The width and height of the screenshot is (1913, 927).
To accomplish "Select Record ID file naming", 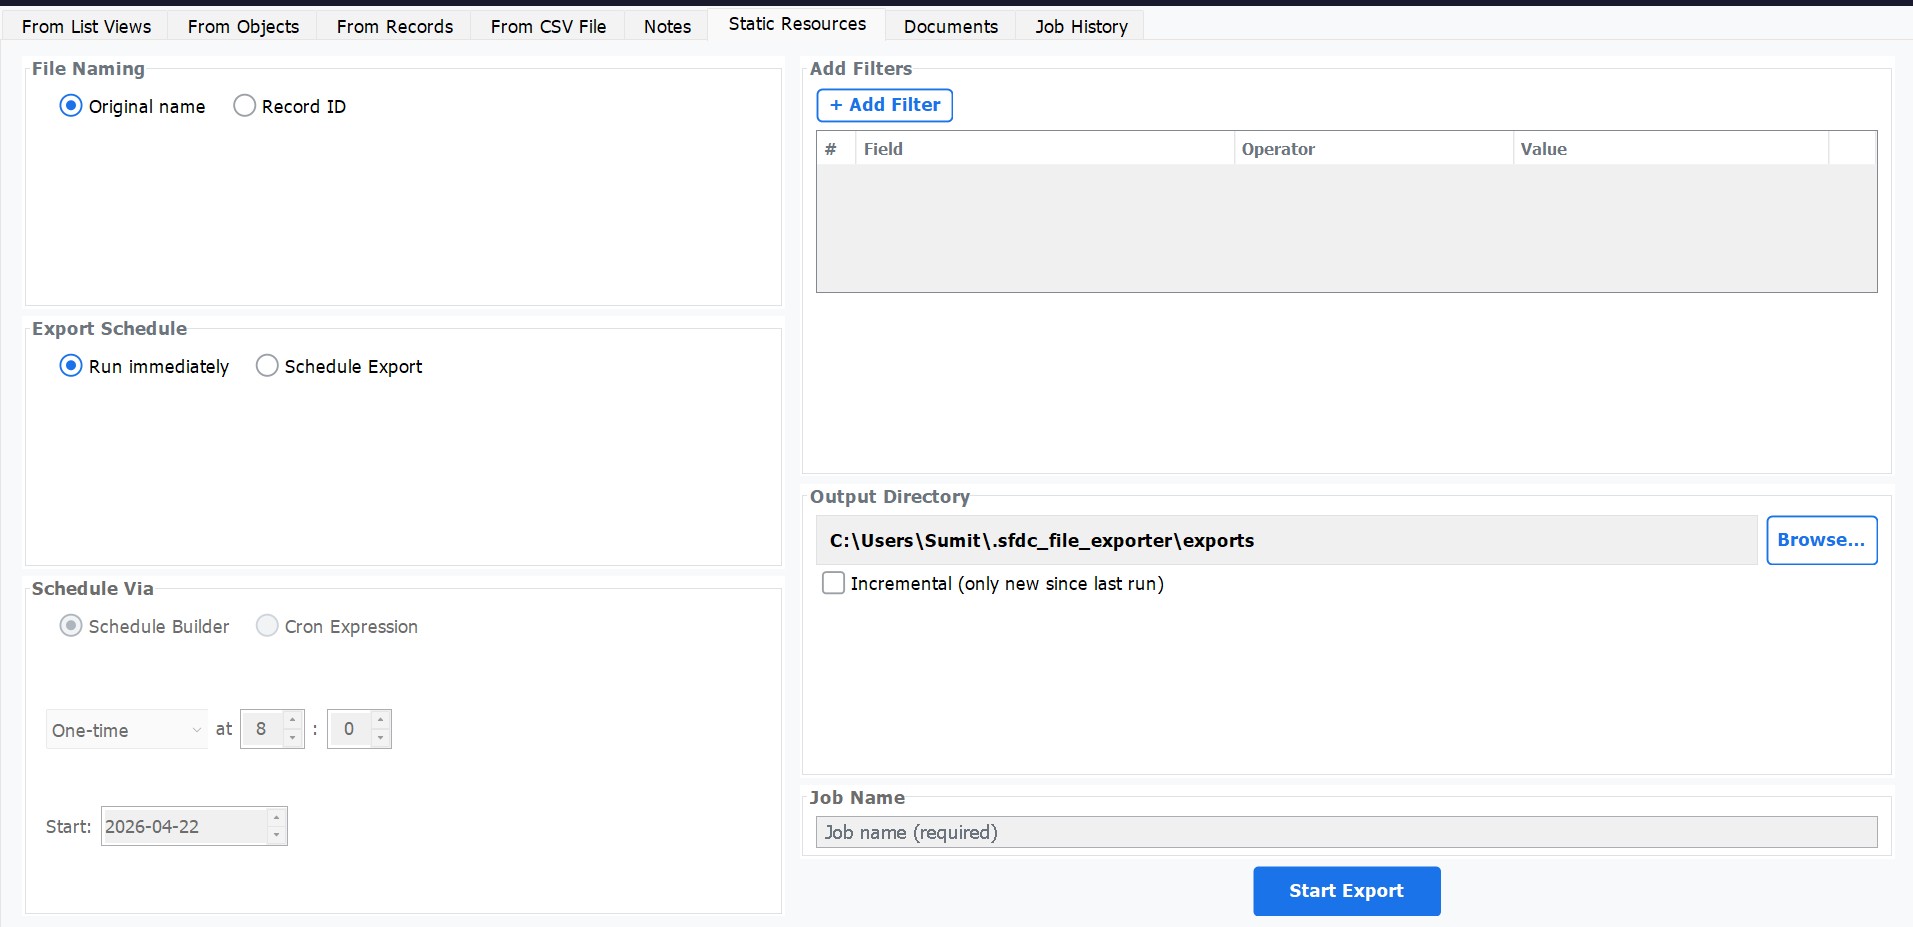I will 244,105.
